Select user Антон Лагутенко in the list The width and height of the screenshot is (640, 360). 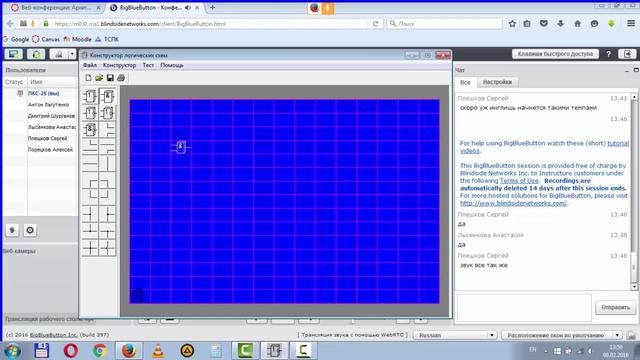pyautogui.click(x=48, y=104)
